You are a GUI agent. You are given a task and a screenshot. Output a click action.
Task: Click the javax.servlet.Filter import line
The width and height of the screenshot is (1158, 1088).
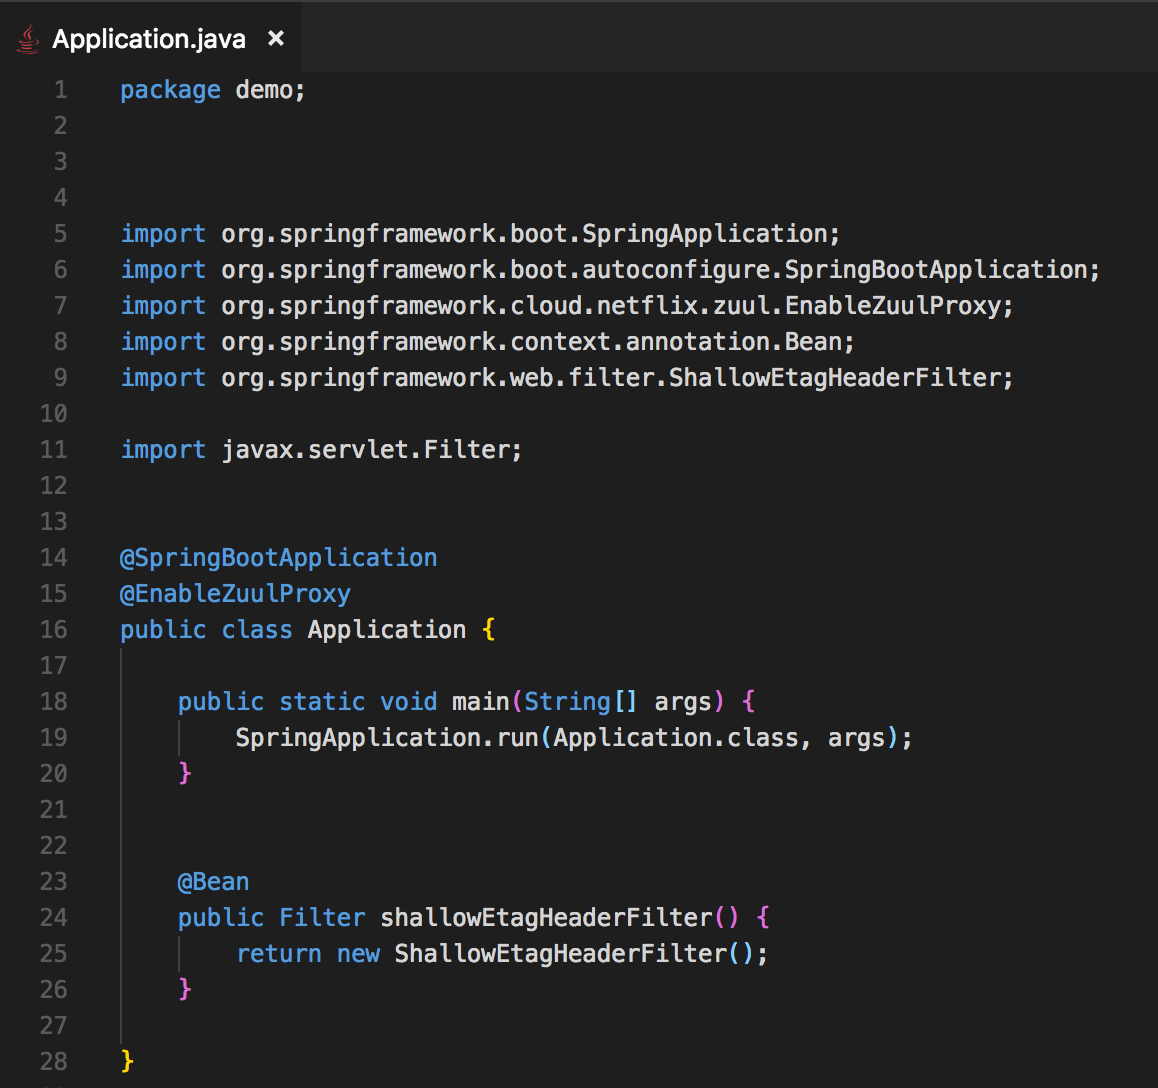pos(321,450)
